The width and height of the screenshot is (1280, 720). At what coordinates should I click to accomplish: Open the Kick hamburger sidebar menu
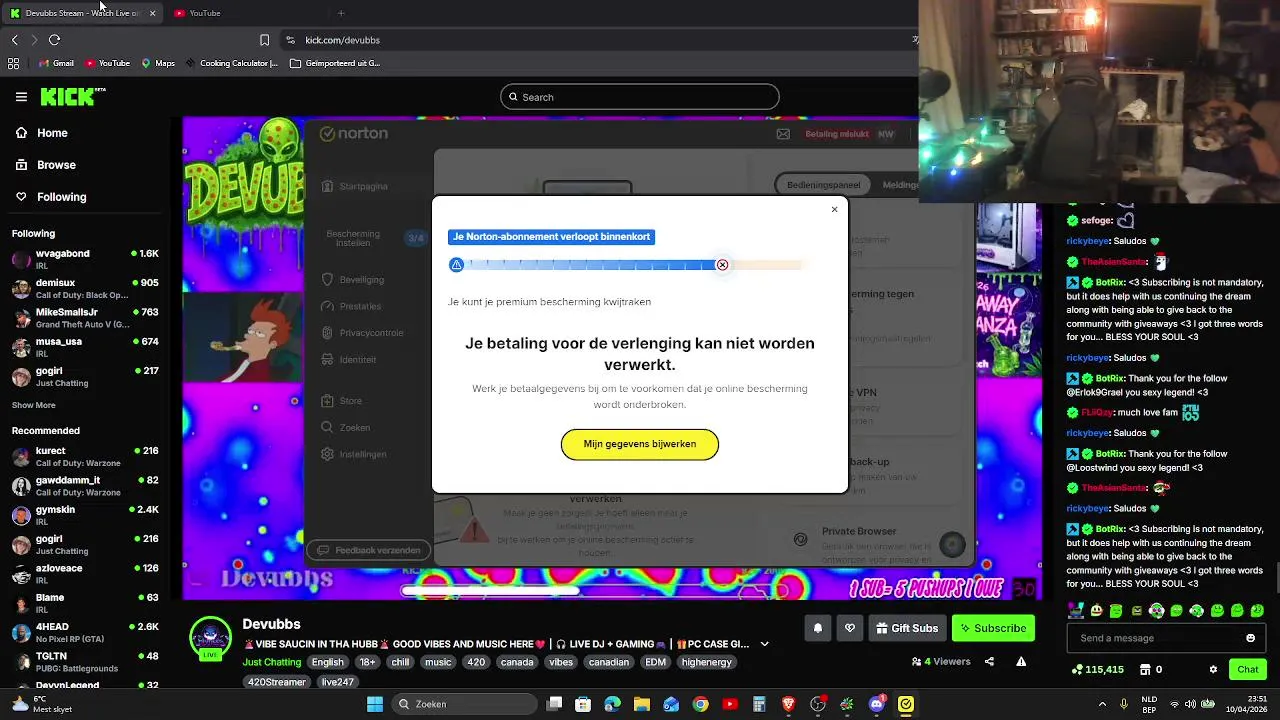[21, 97]
